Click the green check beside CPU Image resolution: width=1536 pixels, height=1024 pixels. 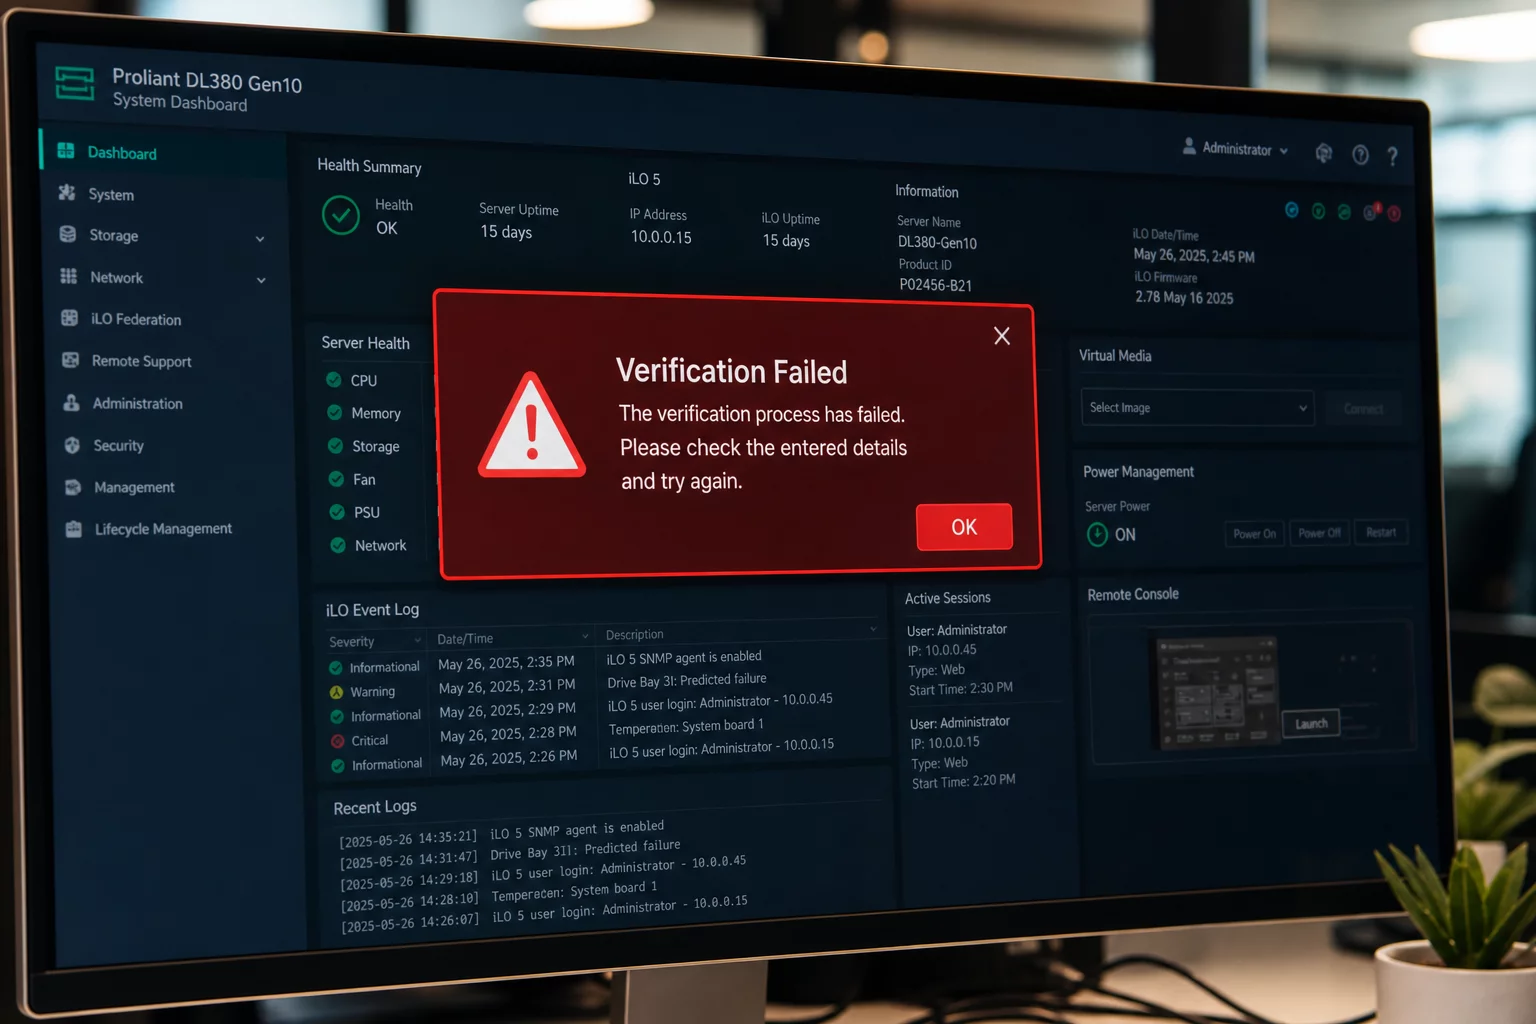[334, 380]
